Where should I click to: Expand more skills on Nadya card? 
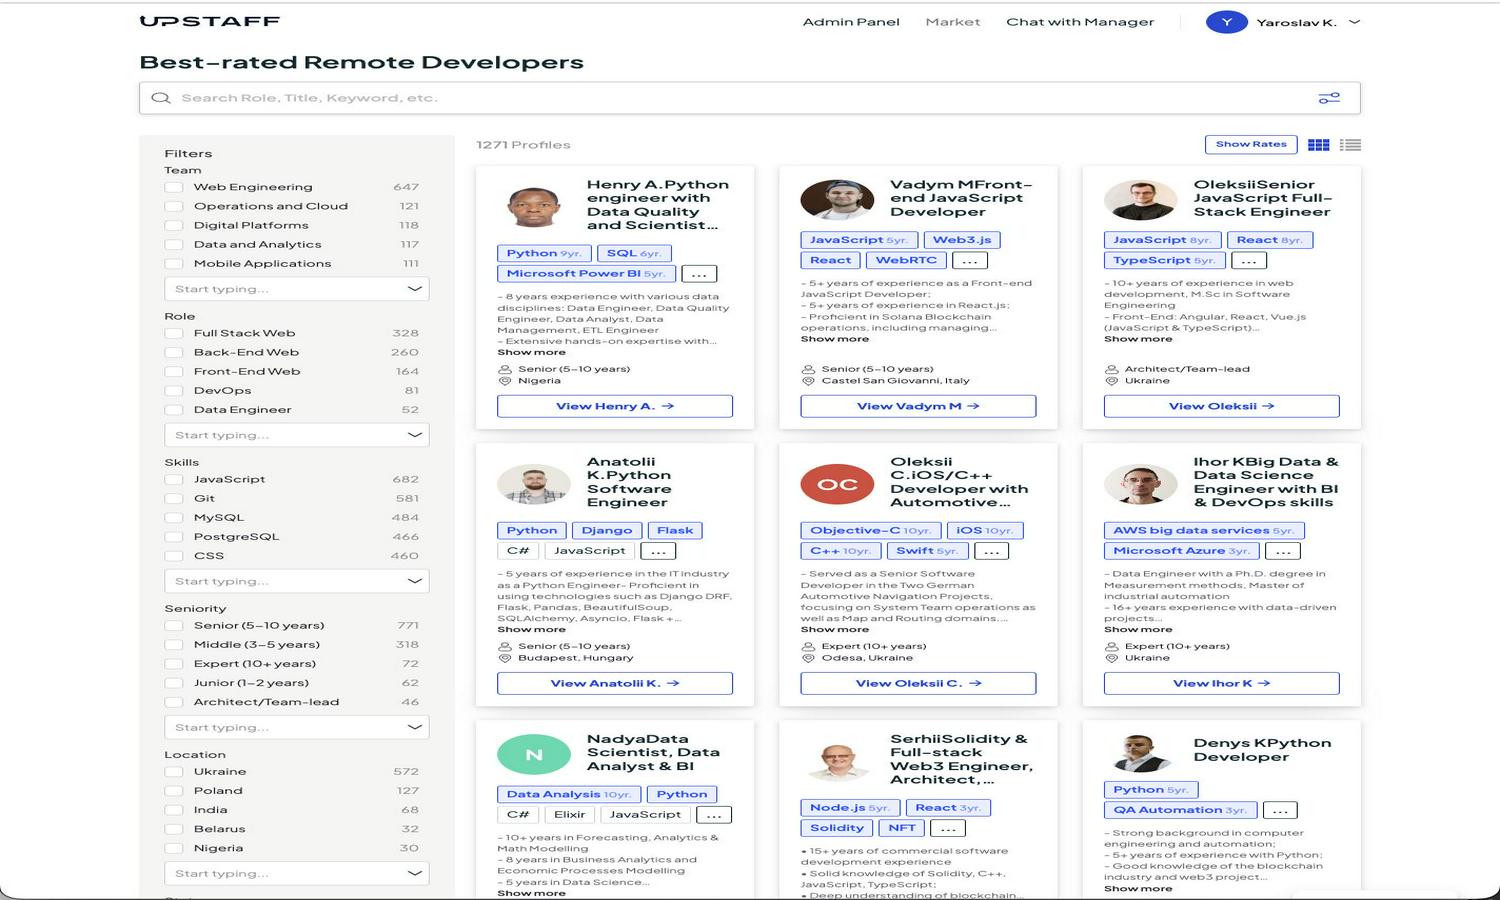click(714, 815)
